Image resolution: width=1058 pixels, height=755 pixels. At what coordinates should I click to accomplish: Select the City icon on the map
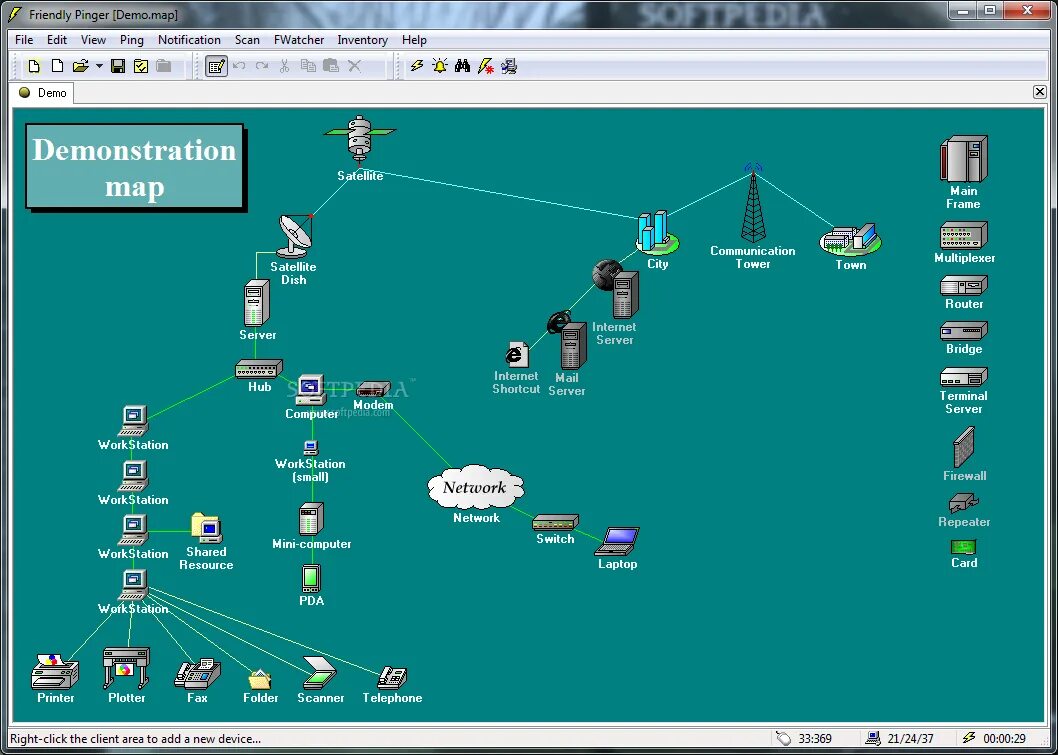pyautogui.click(x=657, y=233)
